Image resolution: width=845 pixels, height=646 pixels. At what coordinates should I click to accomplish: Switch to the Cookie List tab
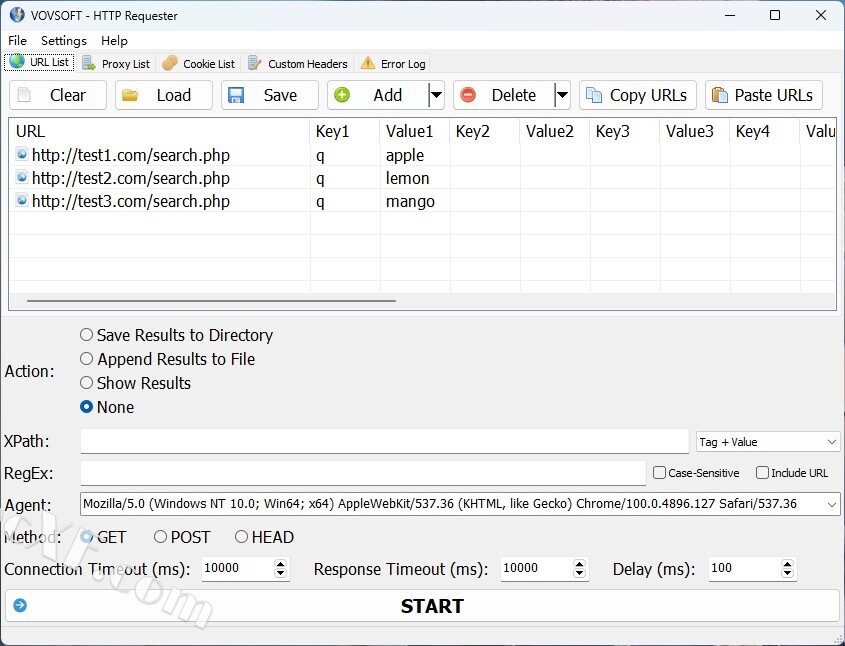click(x=199, y=64)
